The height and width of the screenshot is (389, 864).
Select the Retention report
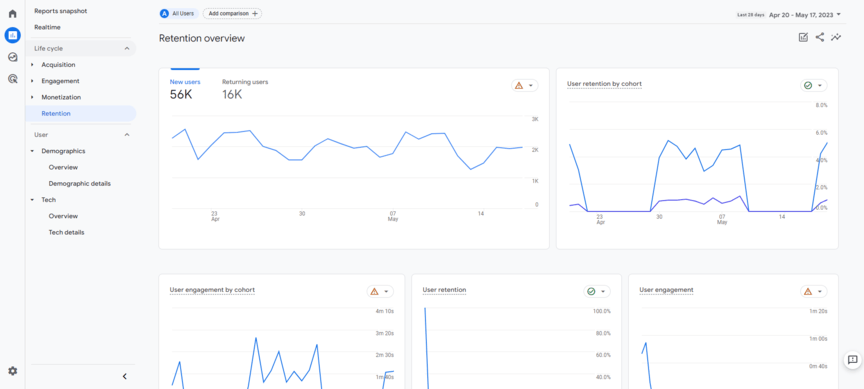[80, 114]
